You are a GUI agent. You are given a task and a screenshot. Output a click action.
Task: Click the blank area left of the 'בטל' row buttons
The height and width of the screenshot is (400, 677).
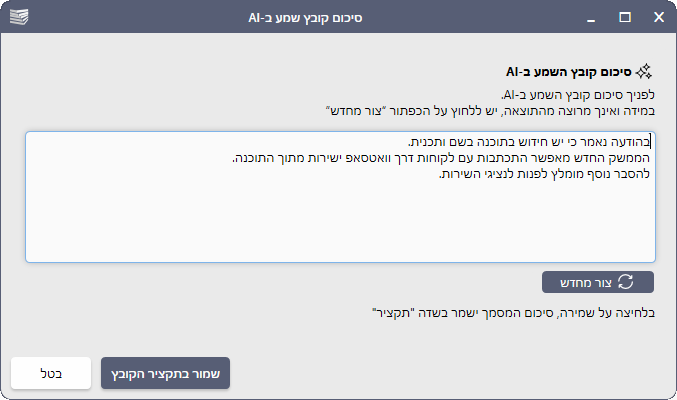(x=400, y=374)
